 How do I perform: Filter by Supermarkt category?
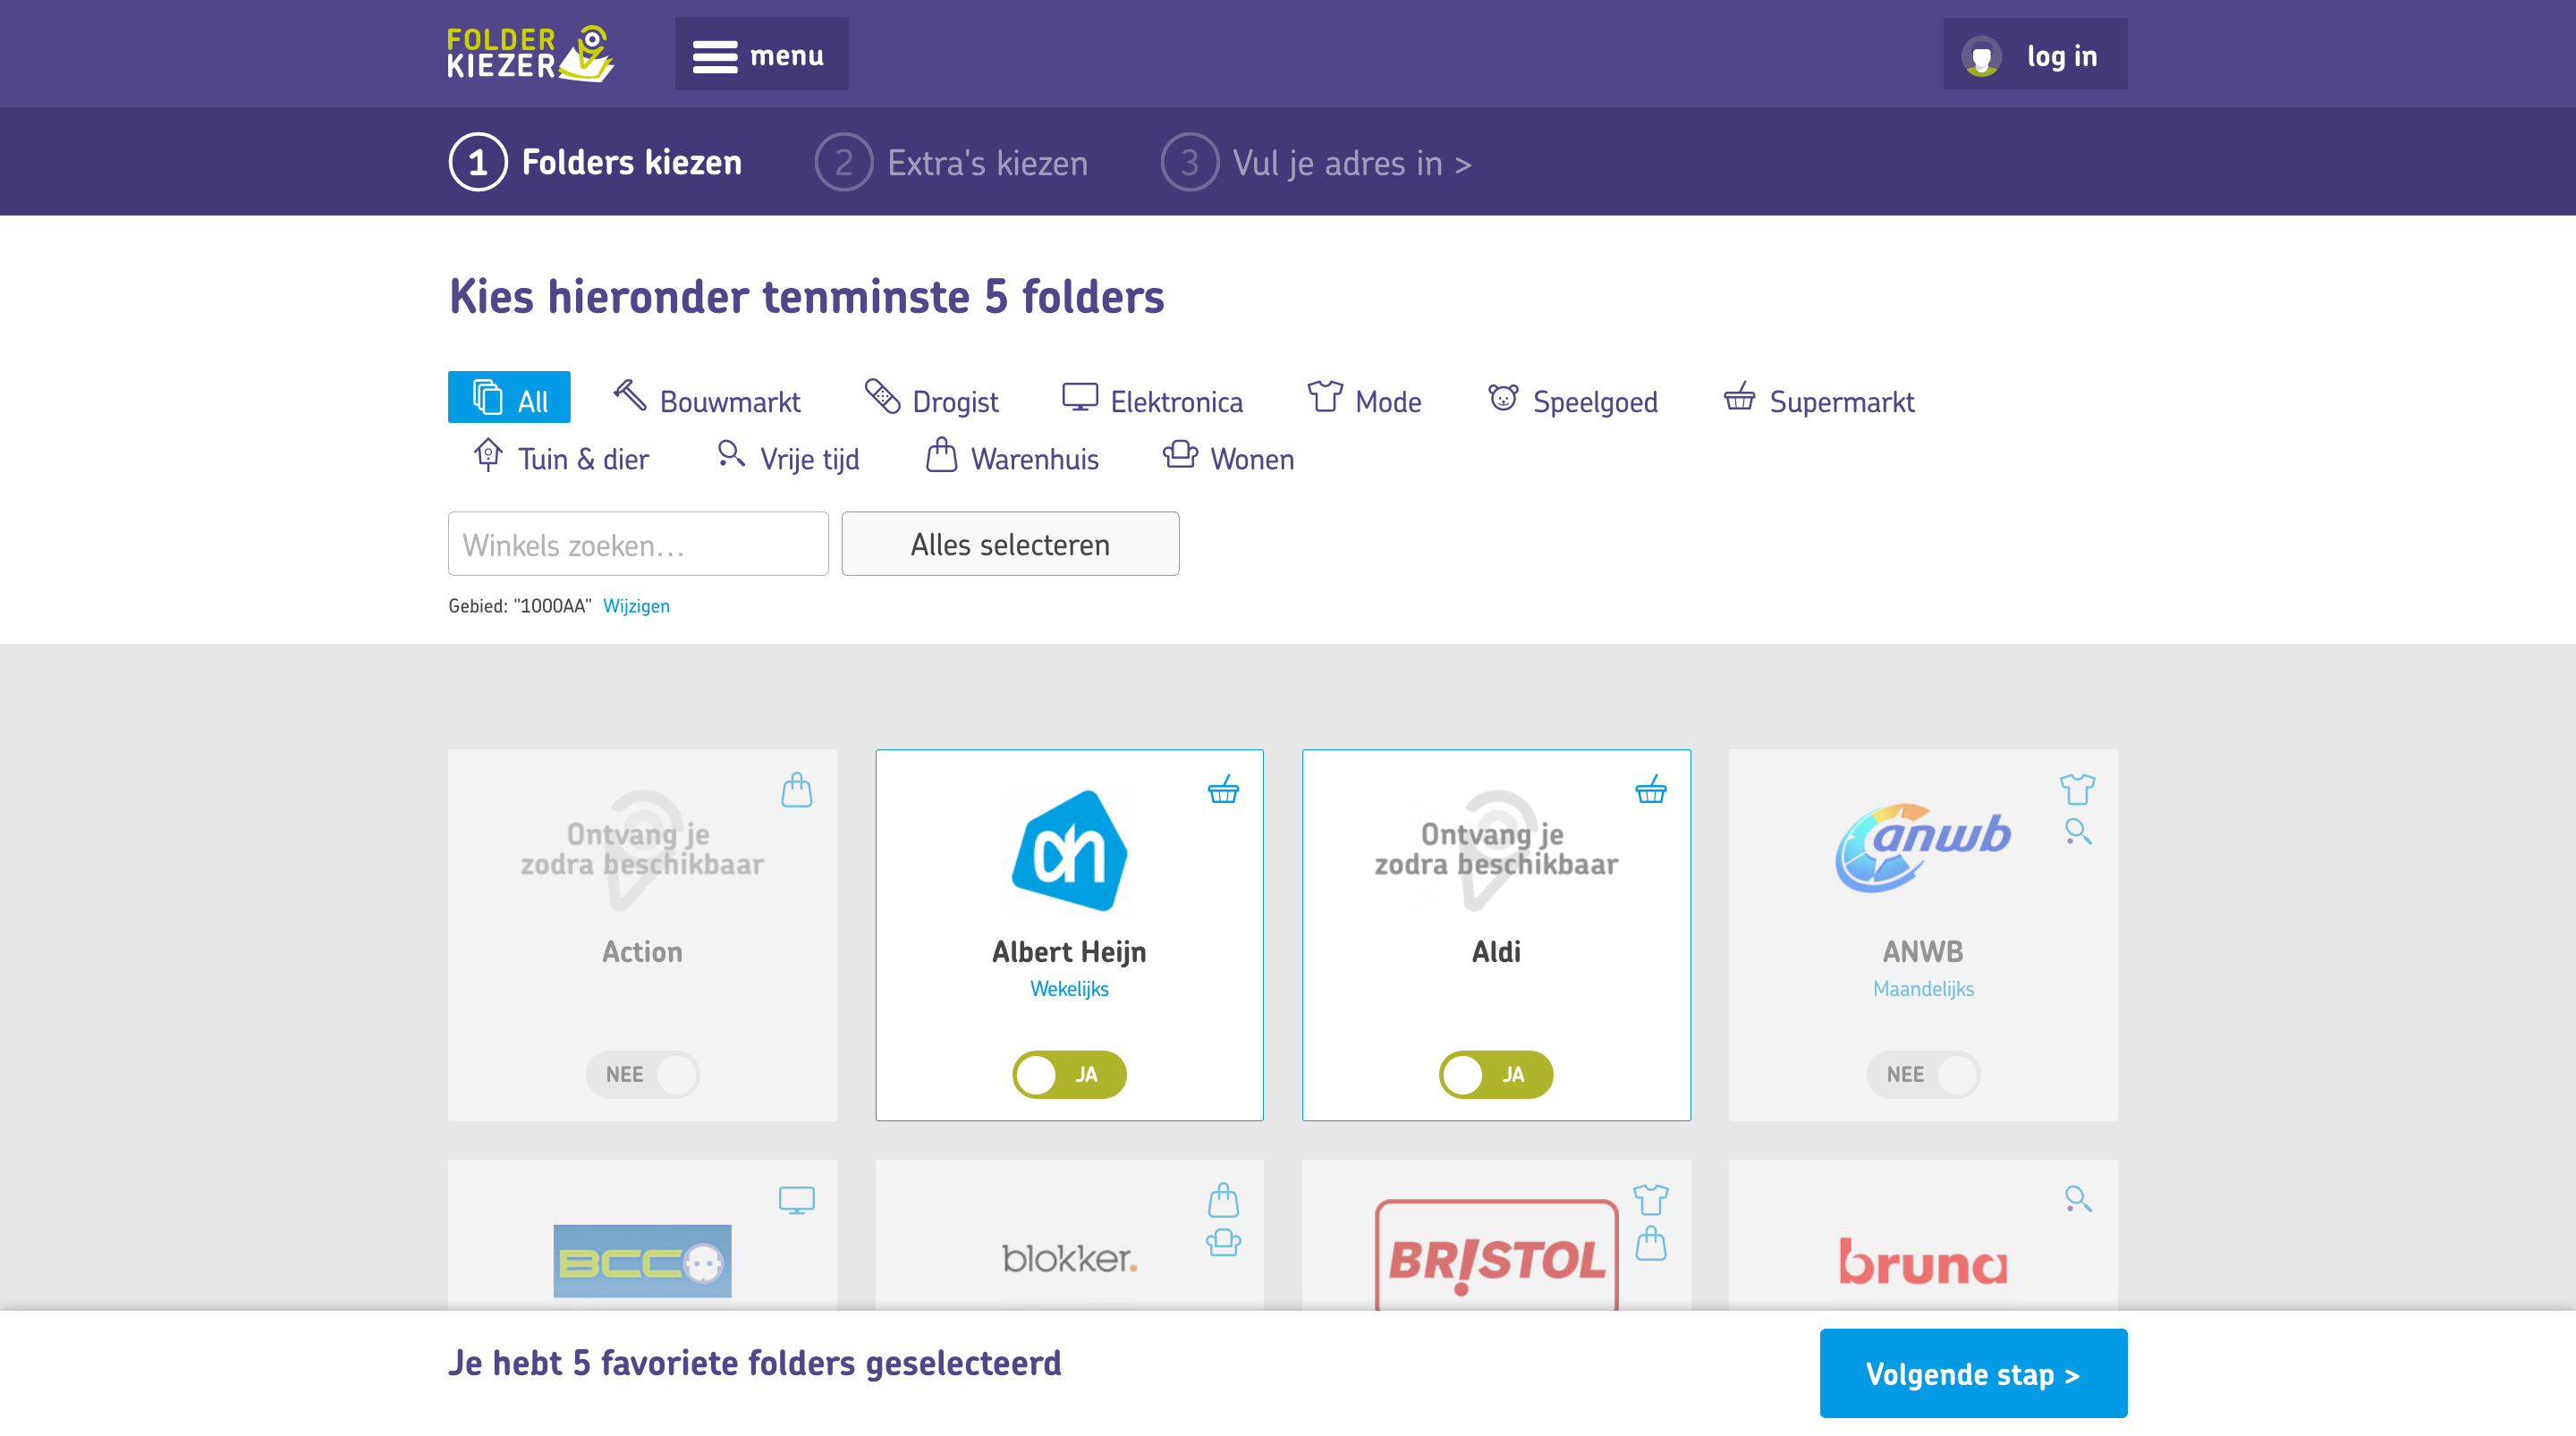click(1818, 399)
